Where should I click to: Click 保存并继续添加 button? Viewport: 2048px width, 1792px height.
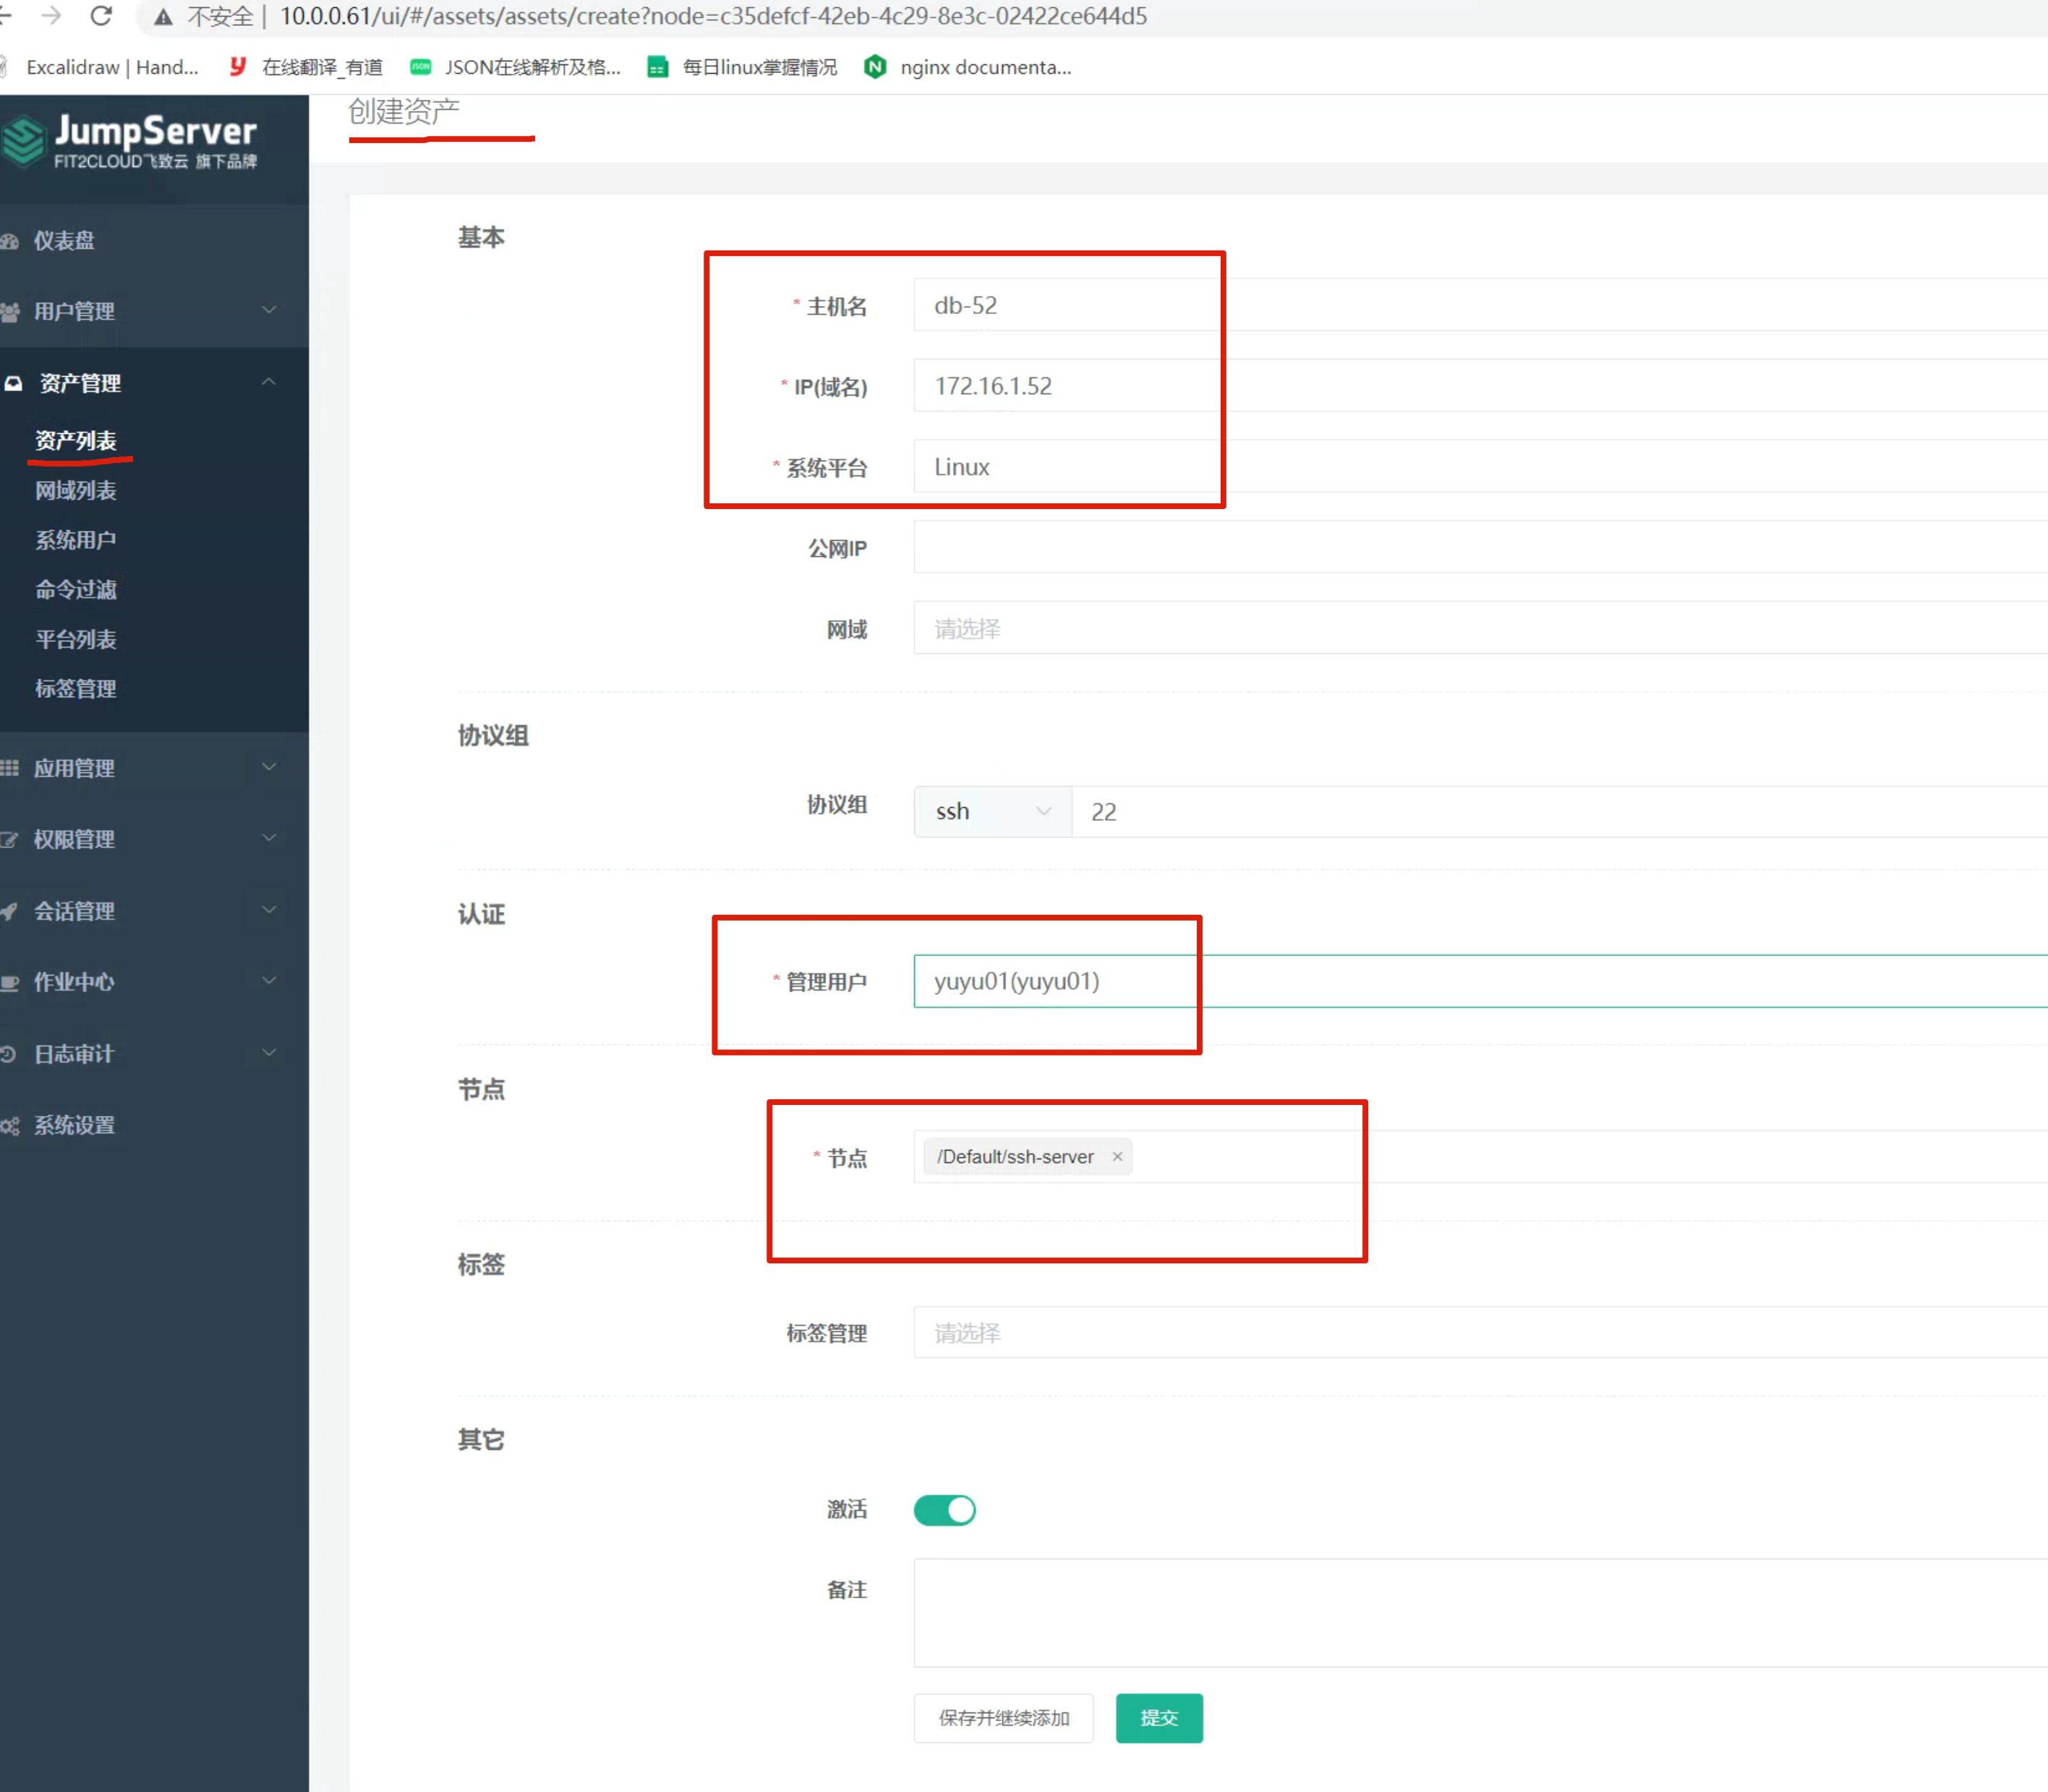coord(1003,1718)
